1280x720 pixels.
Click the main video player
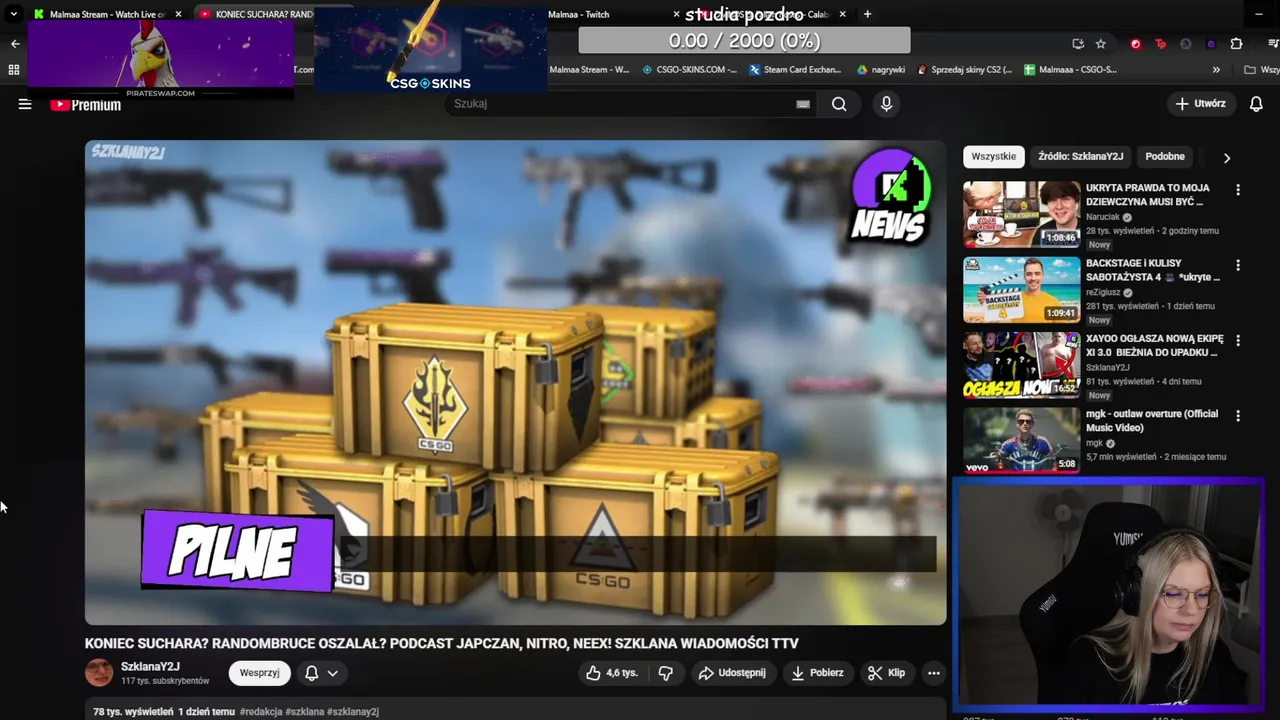pos(515,383)
